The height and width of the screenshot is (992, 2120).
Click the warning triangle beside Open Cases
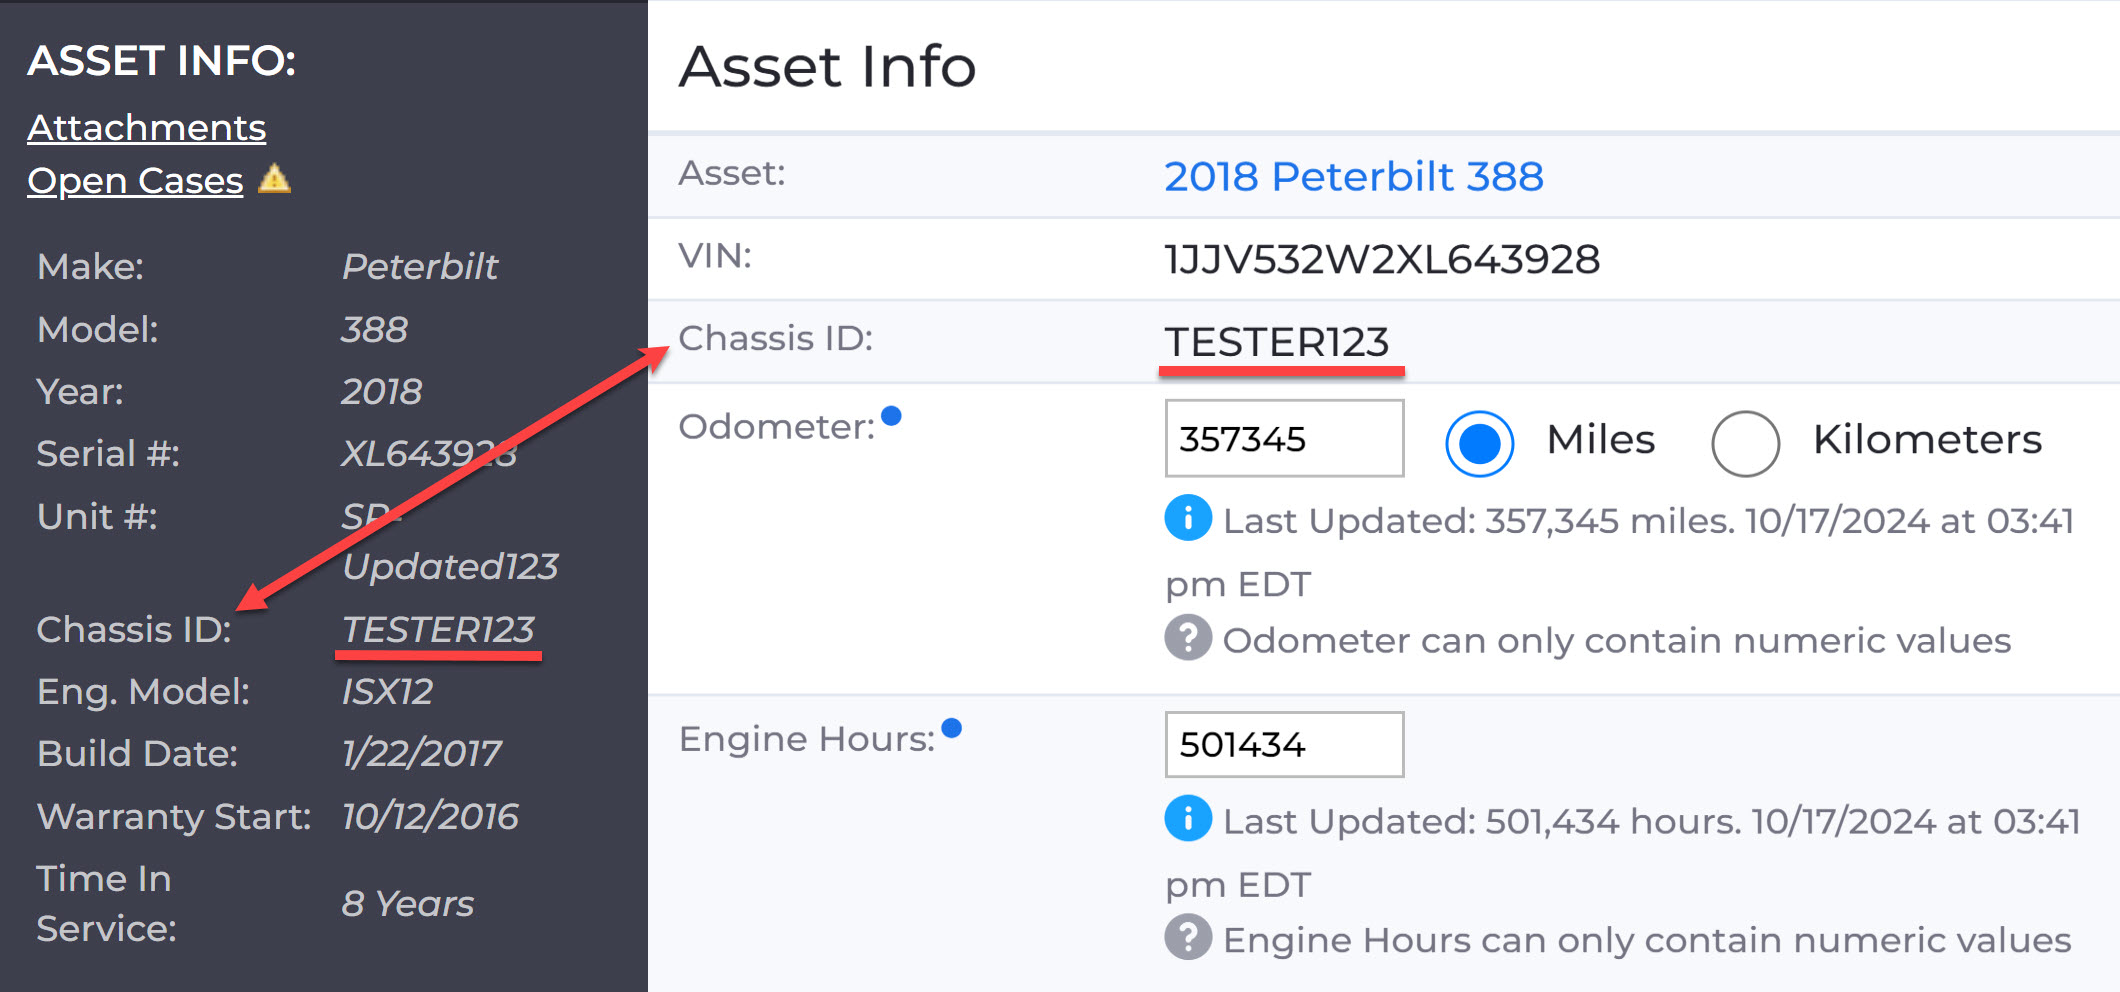[x=274, y=179]
